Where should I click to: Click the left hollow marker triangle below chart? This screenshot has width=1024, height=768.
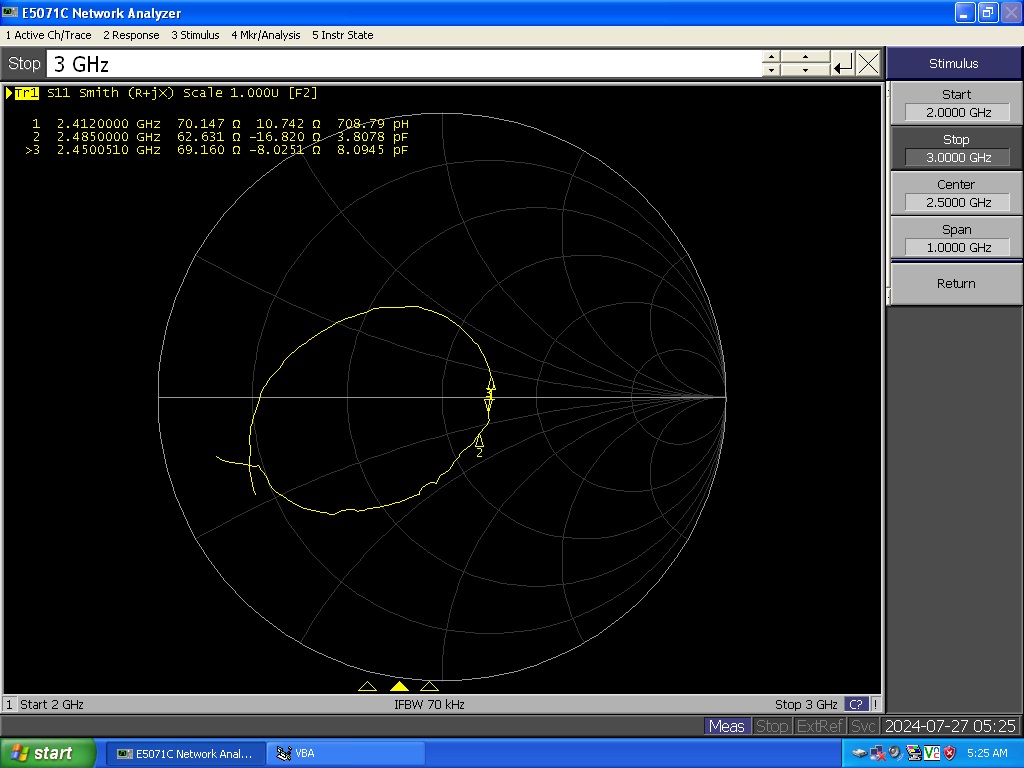(367, 686)
